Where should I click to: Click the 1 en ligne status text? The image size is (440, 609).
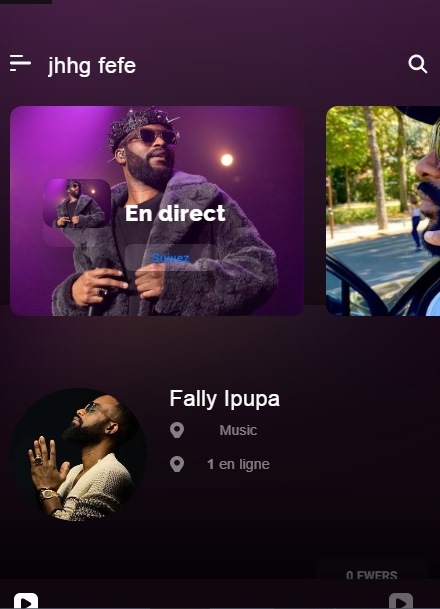[238, 464]
